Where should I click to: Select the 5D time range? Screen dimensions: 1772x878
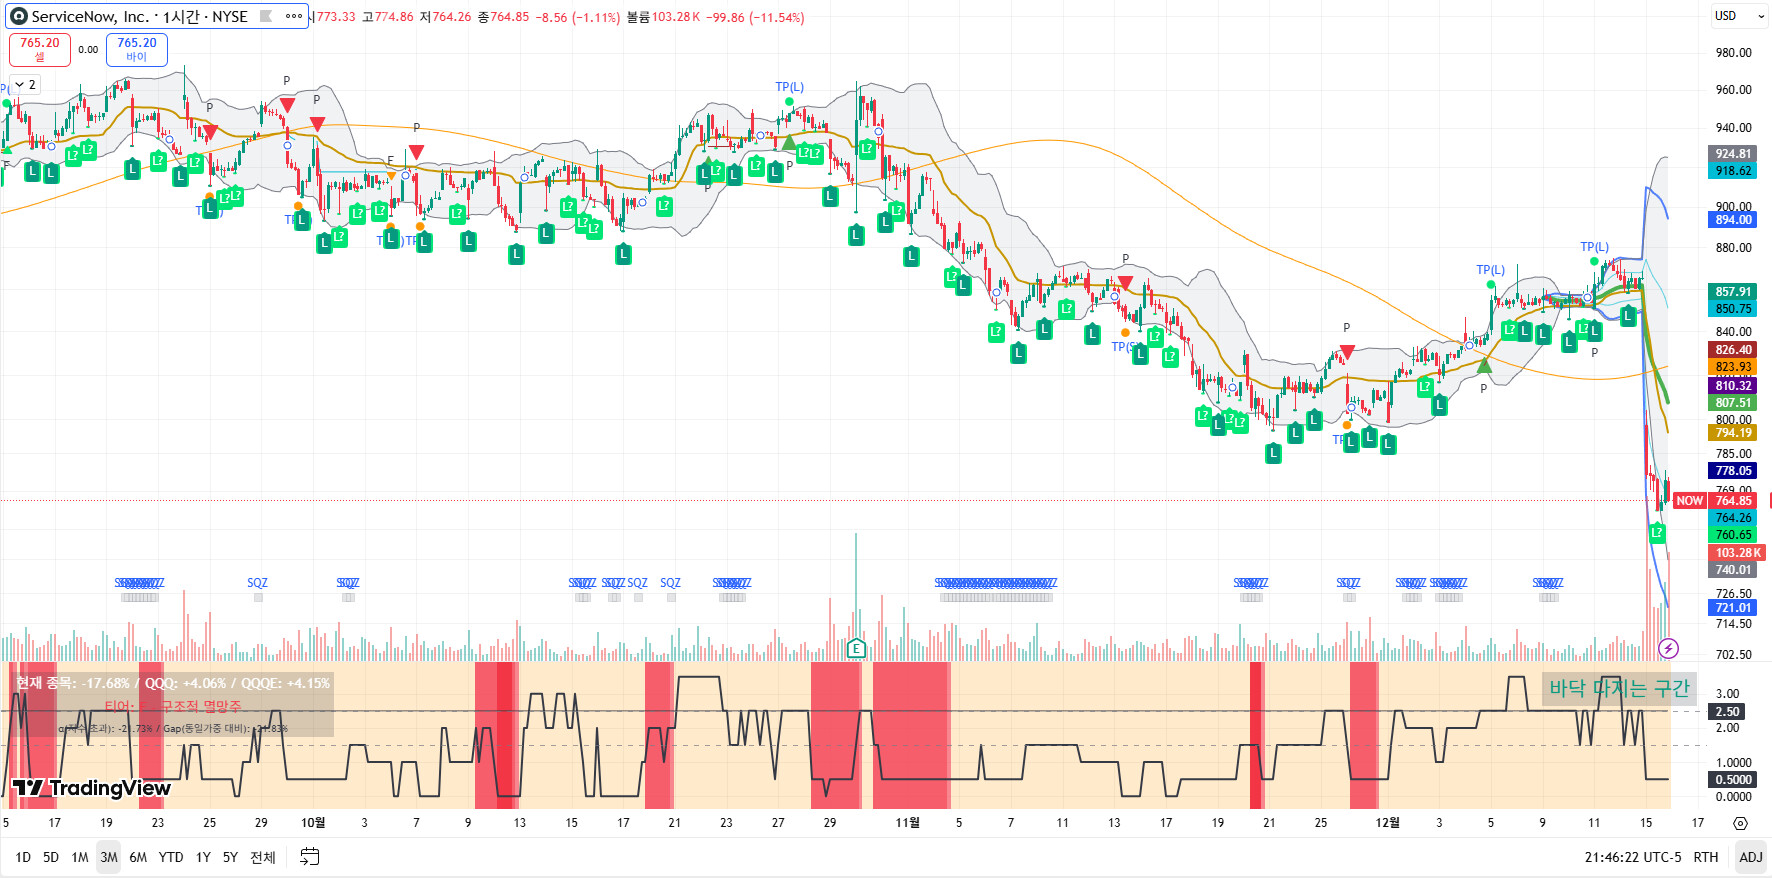[x=51, y=857]
